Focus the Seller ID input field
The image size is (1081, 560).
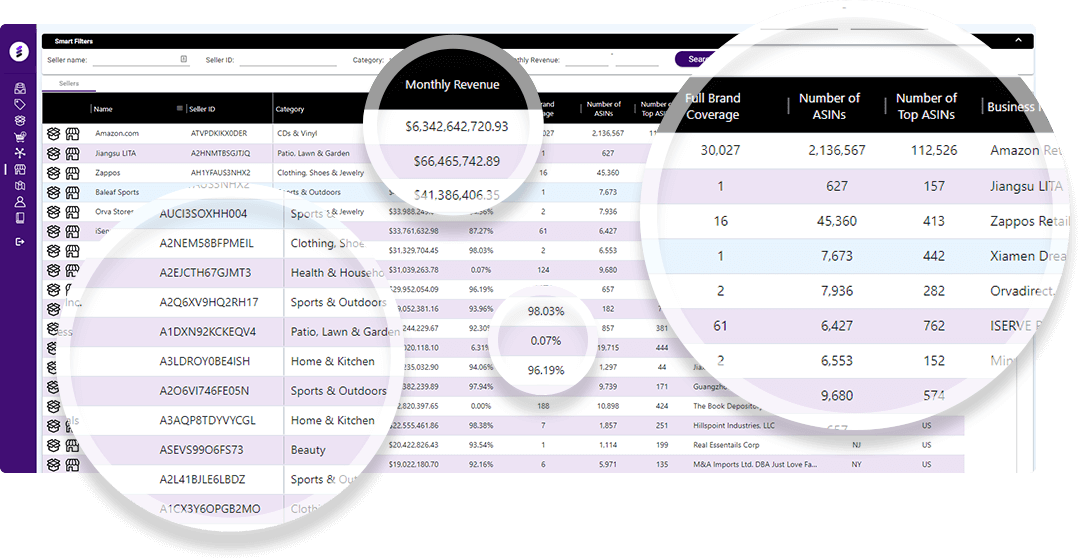[287, 61]
